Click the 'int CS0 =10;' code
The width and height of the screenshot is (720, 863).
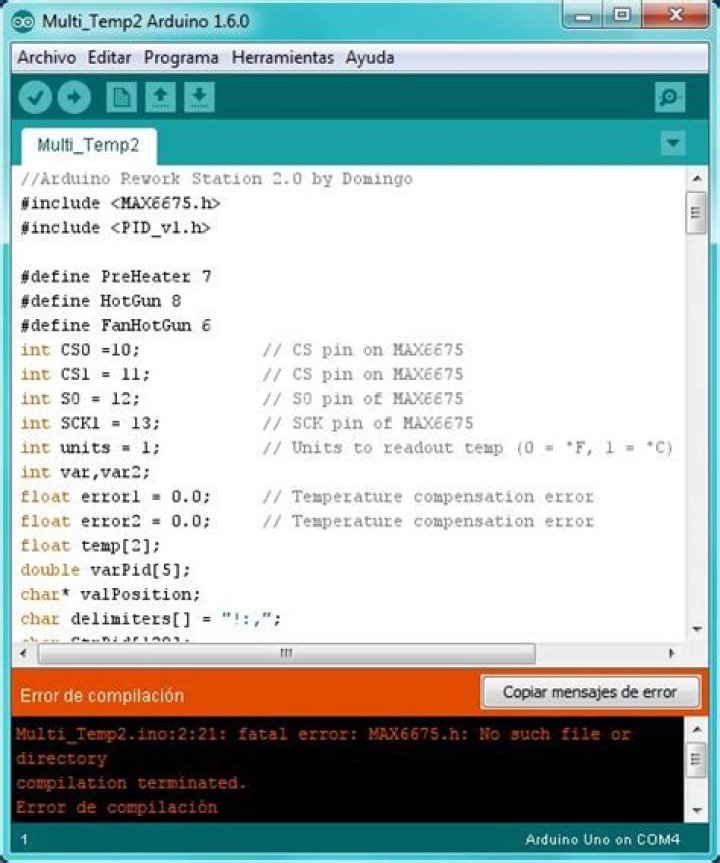click(80, 350)
